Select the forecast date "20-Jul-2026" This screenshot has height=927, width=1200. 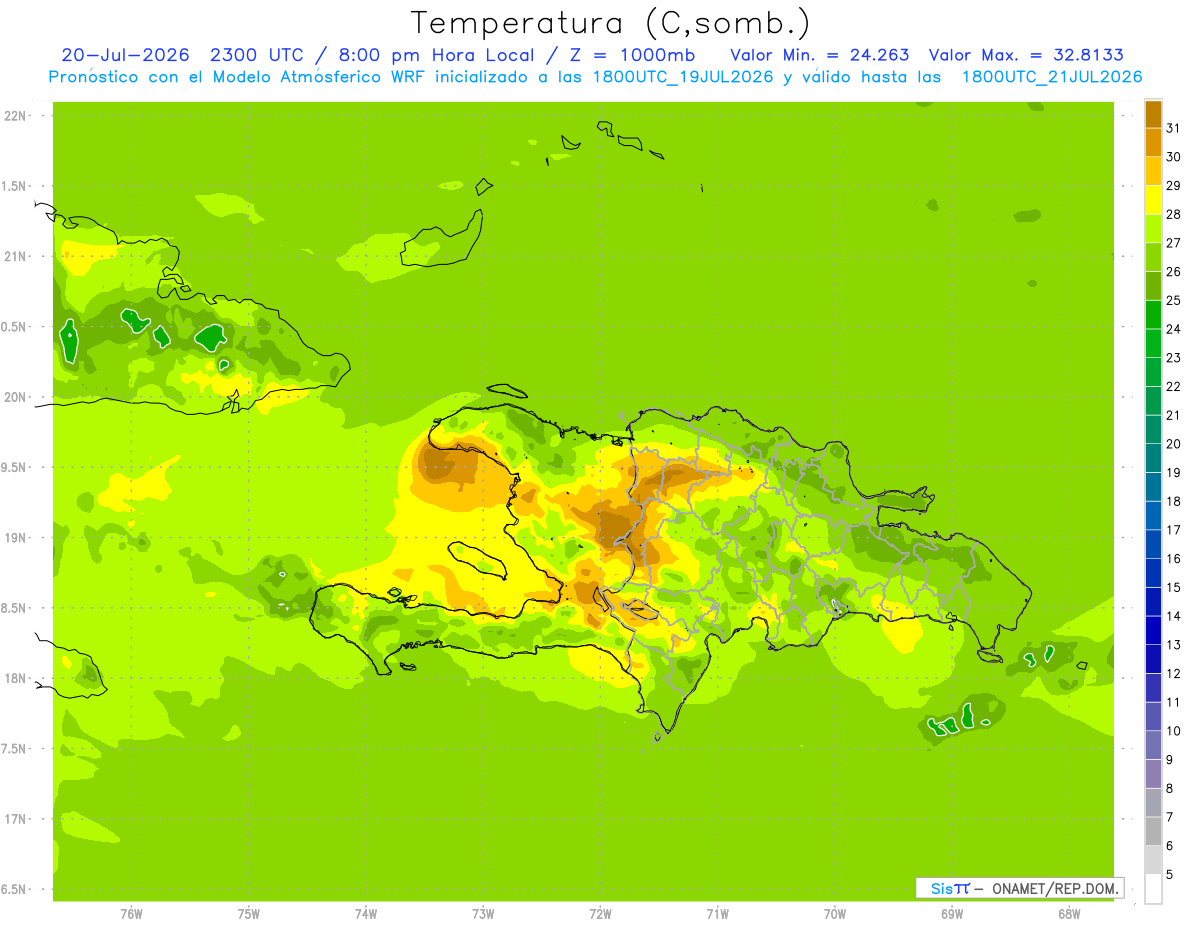[x=125, y=55]
